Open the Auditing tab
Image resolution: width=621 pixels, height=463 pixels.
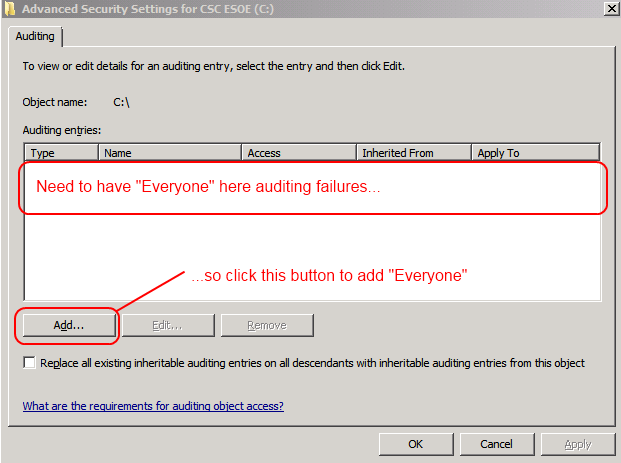[35, 36]
